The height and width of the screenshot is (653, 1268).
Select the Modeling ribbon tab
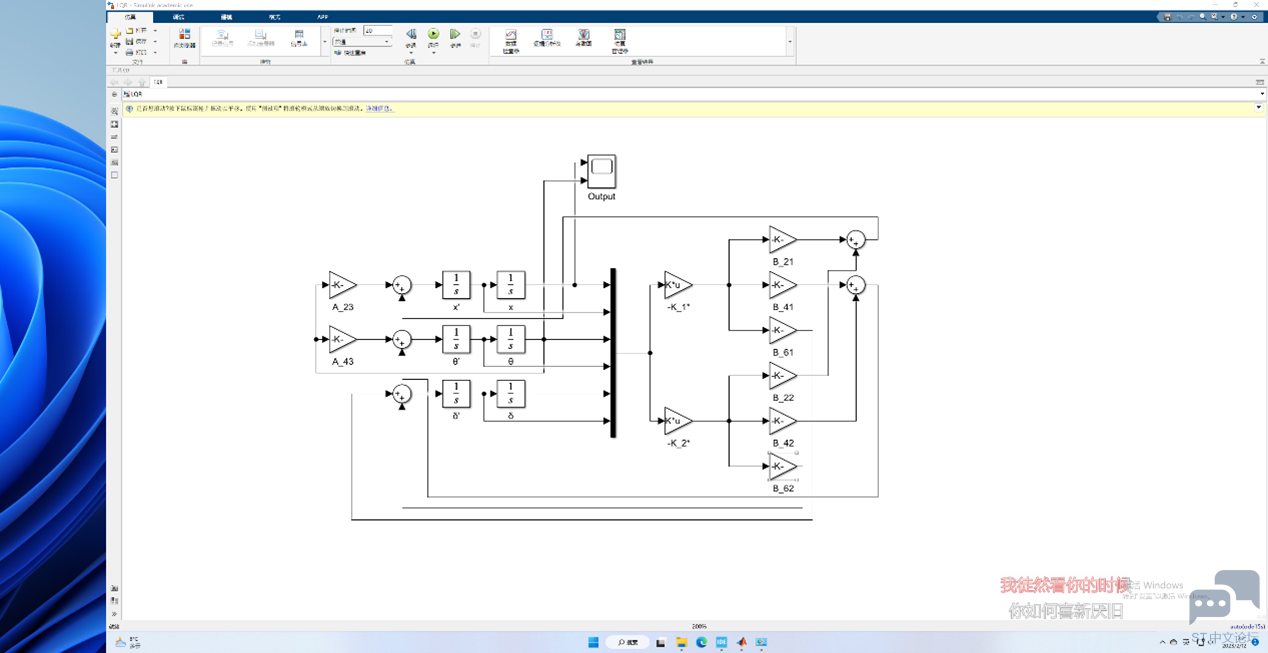[x=227, y=17]
